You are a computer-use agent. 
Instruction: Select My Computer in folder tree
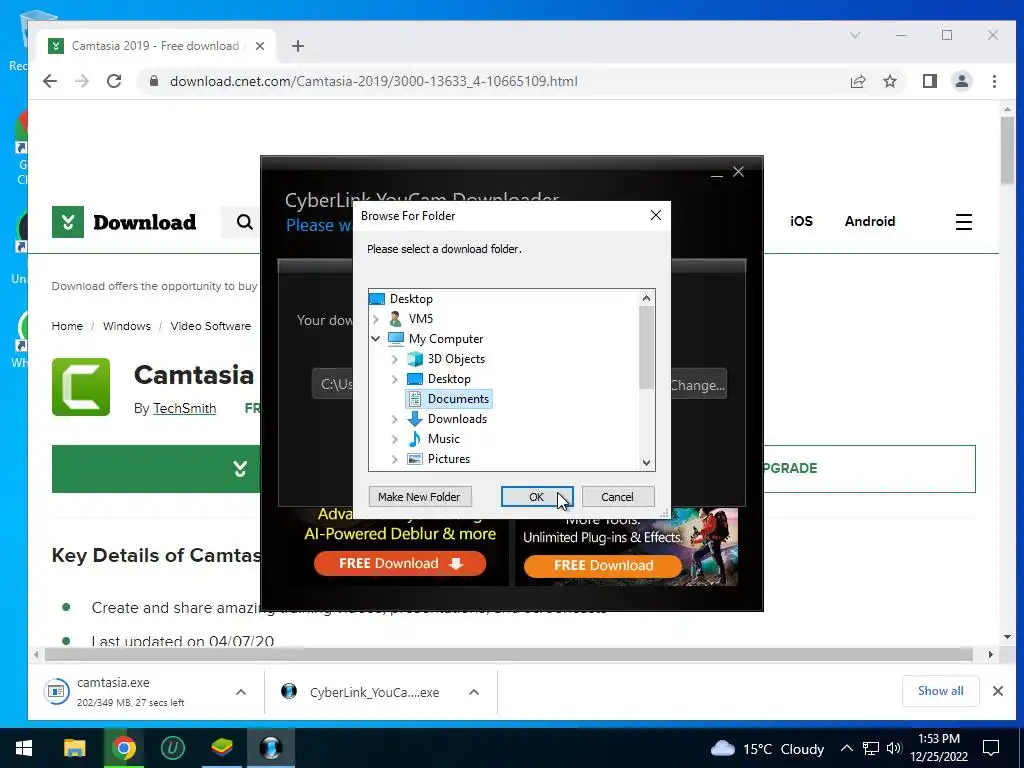pos(445,339)
